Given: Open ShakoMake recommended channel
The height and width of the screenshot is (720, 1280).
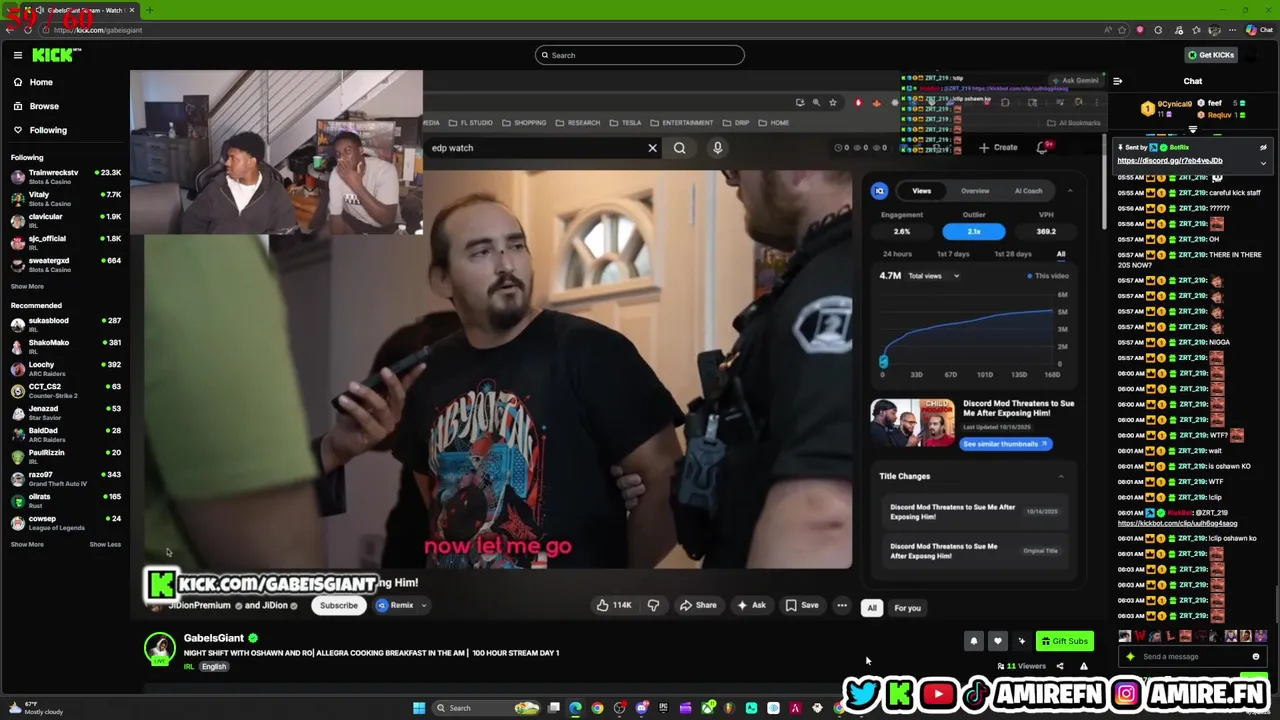Looking at the screenshot, I should point(65,346).
